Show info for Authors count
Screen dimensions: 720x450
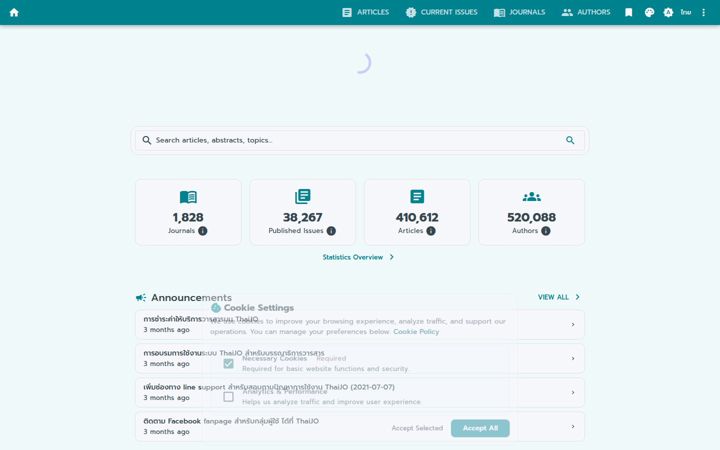[546, 231]
